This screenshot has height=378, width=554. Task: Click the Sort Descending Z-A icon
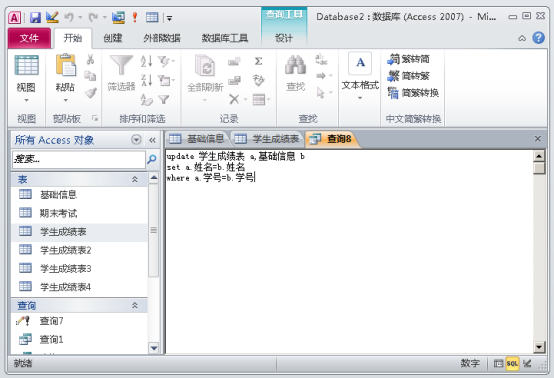click(146, 80)
